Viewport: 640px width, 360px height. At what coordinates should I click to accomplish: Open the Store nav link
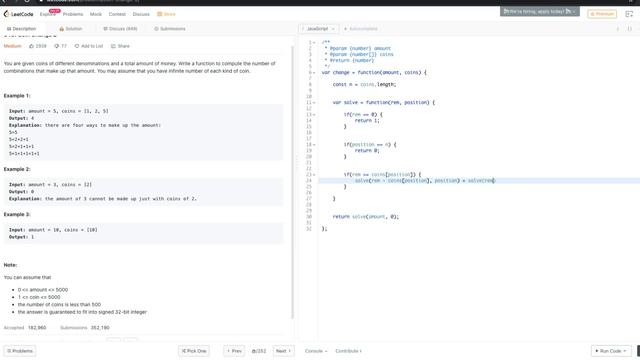point(167,14)
